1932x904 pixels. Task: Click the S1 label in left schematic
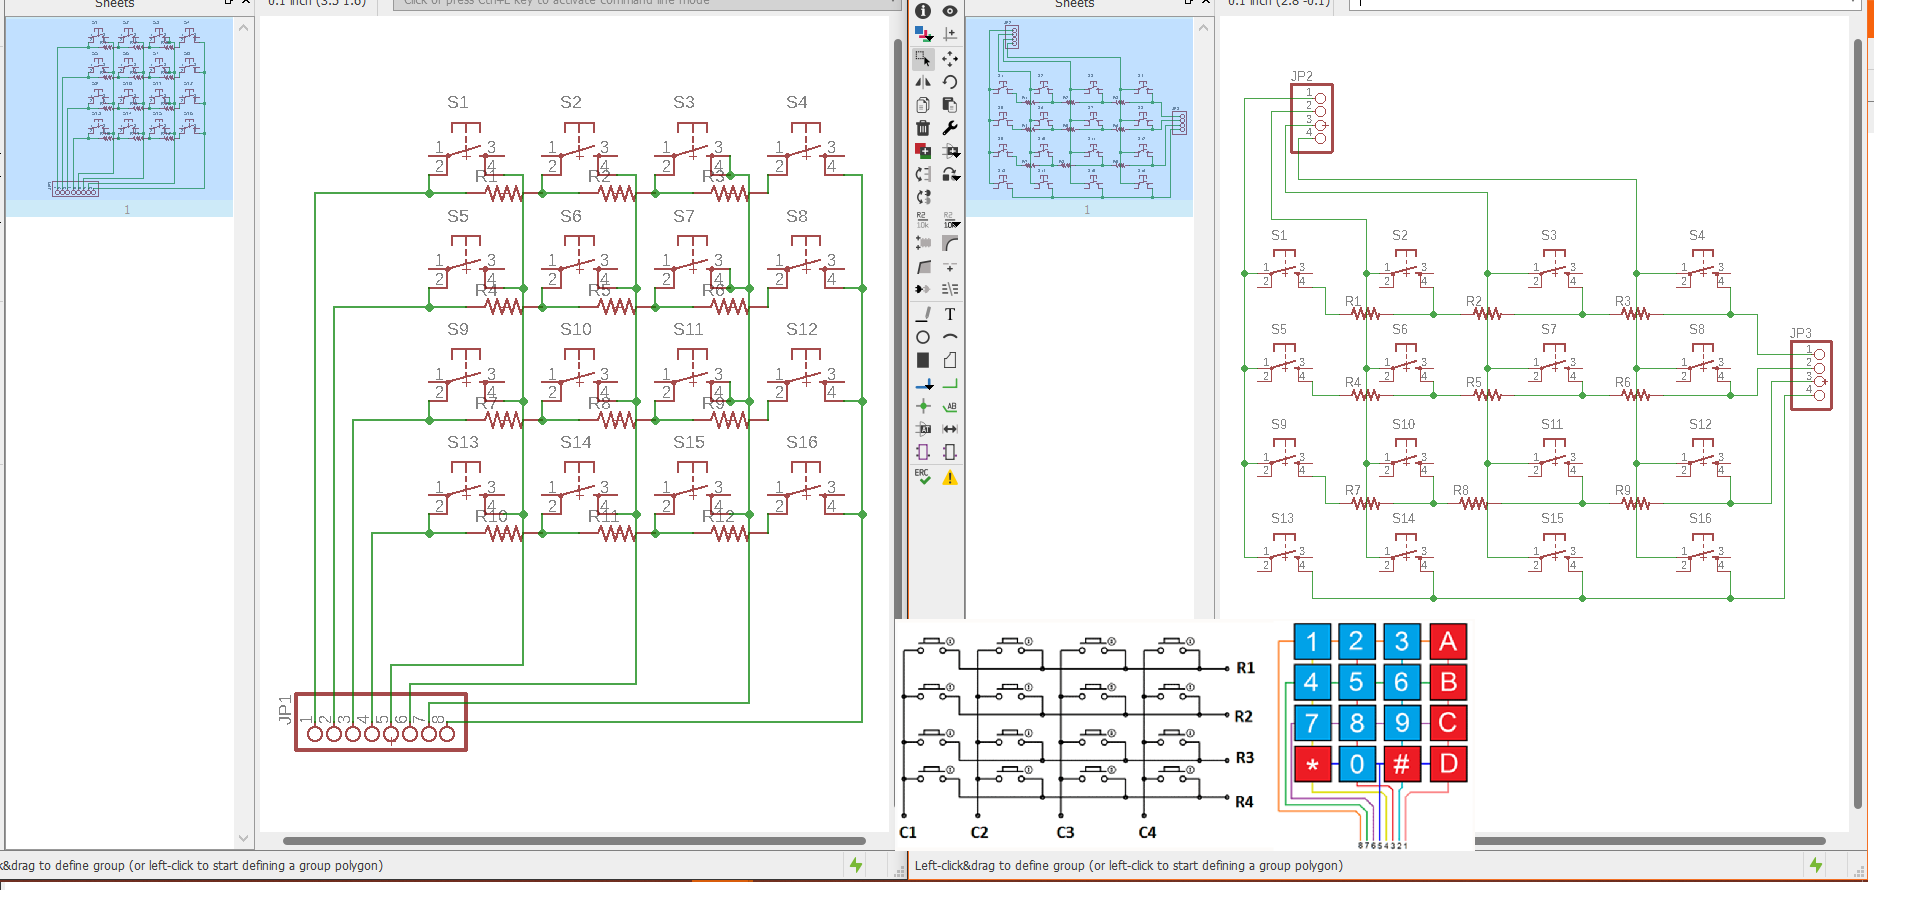[x=458, y=102]
